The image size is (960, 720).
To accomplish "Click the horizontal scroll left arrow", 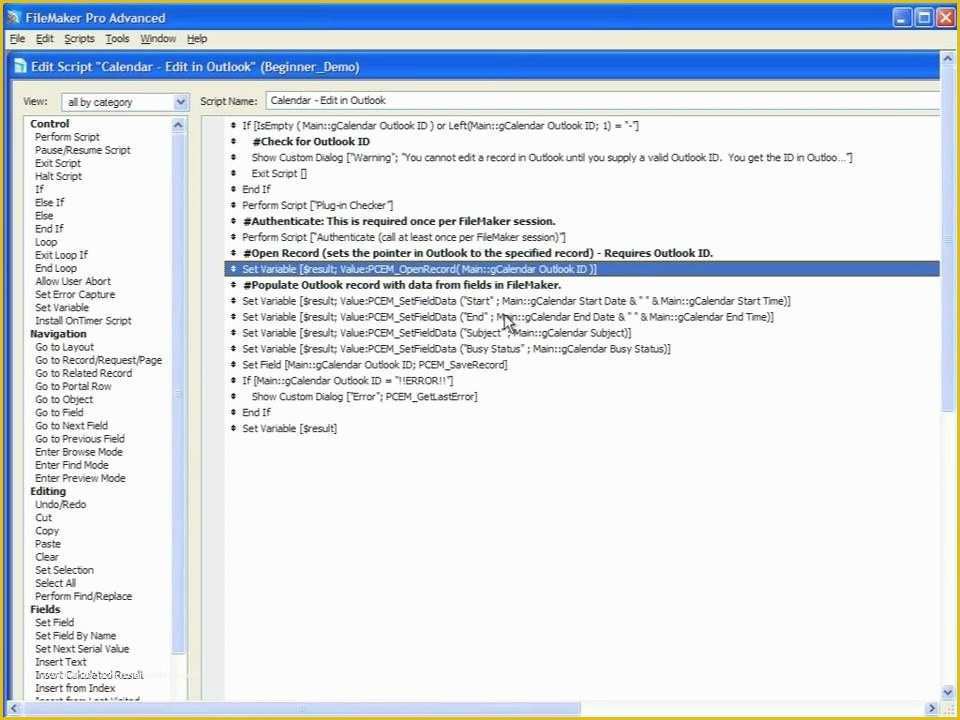I will pyautogui.click(x=13, y=709).
